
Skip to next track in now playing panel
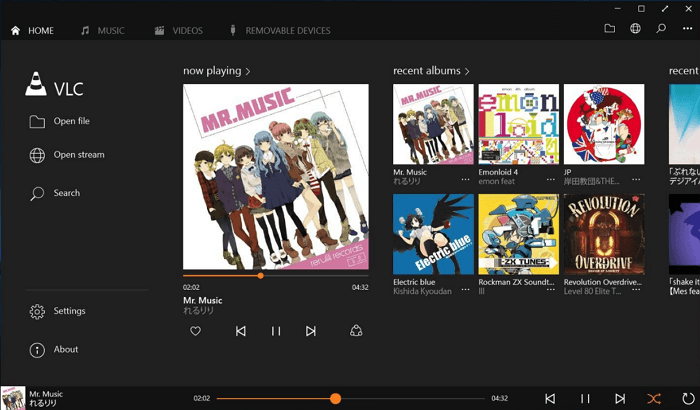311,331
